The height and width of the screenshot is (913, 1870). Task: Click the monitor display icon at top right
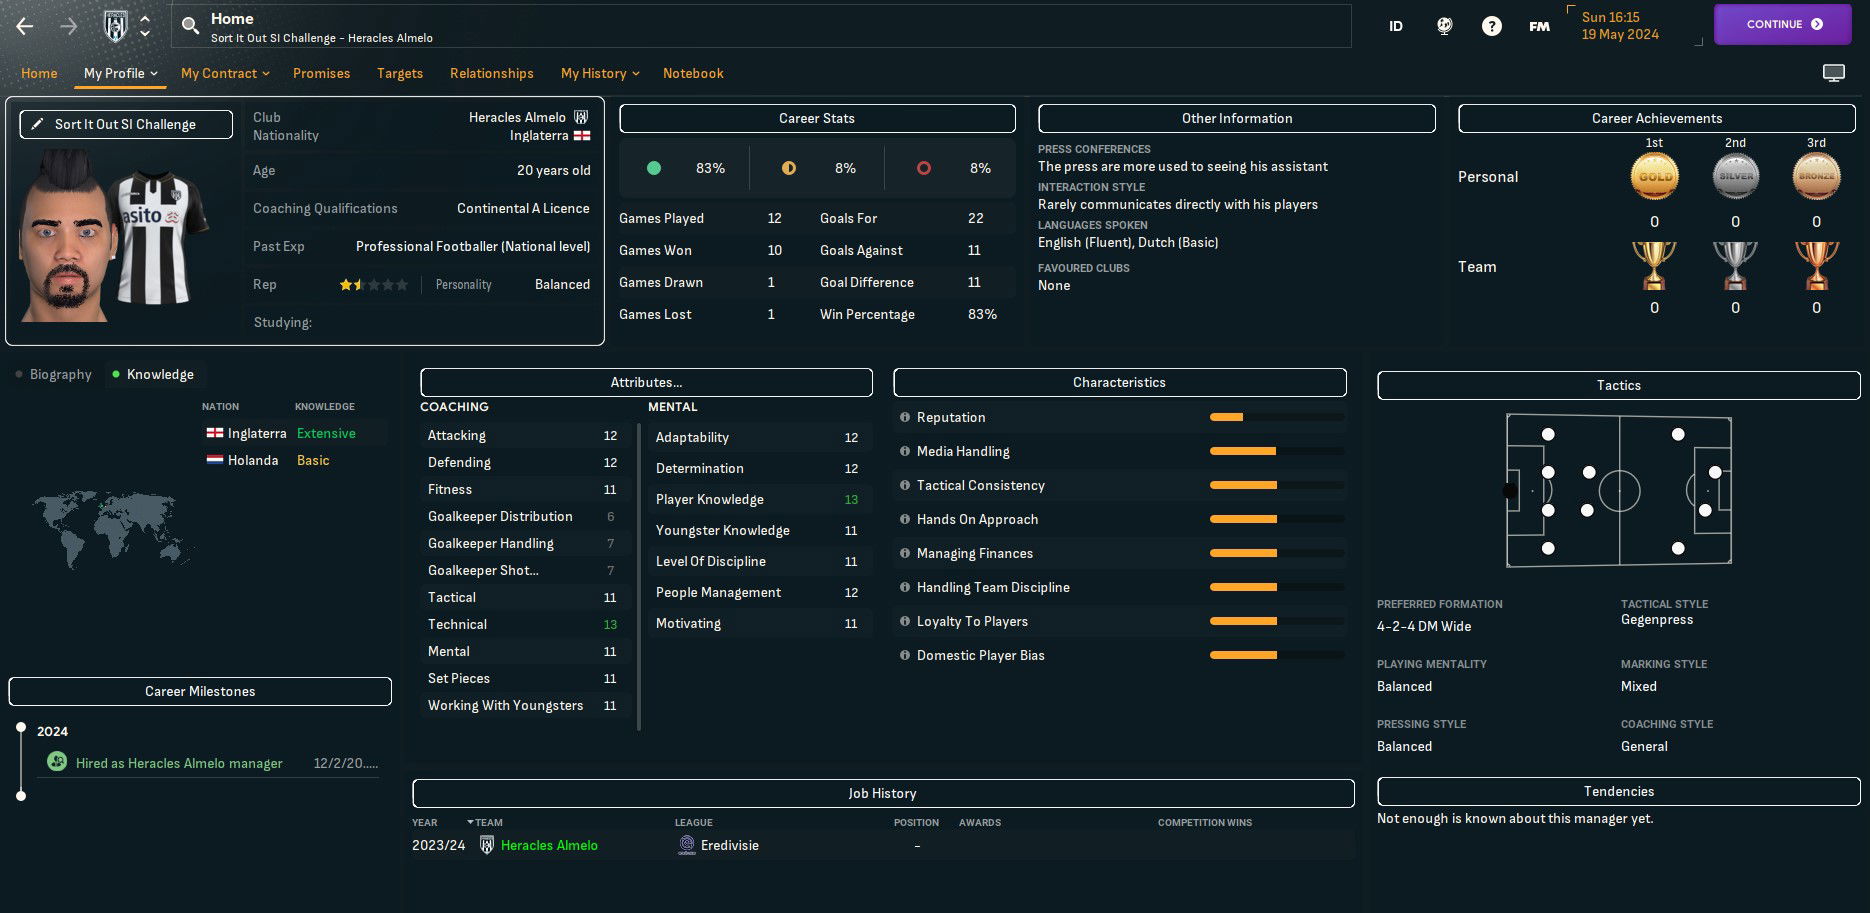coord(1834,73)
